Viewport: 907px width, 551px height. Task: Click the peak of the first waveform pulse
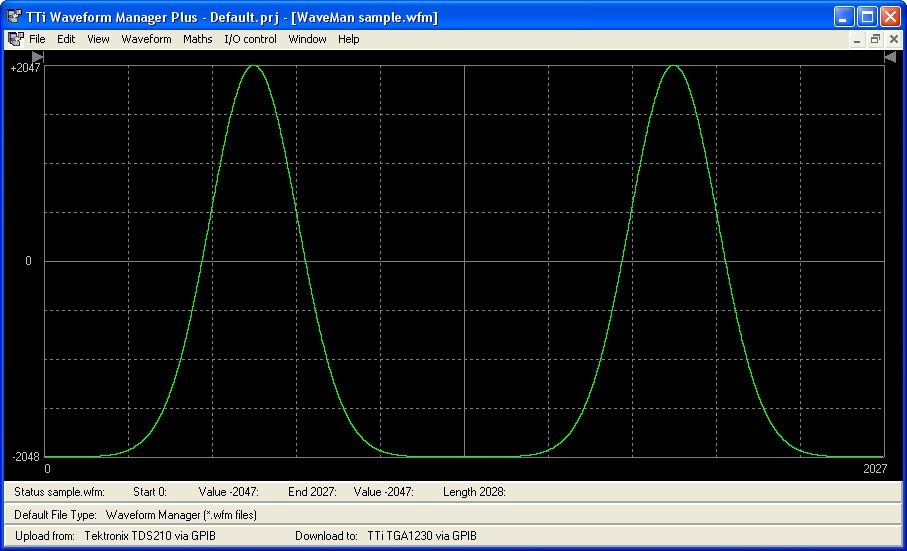pos(254,66)
